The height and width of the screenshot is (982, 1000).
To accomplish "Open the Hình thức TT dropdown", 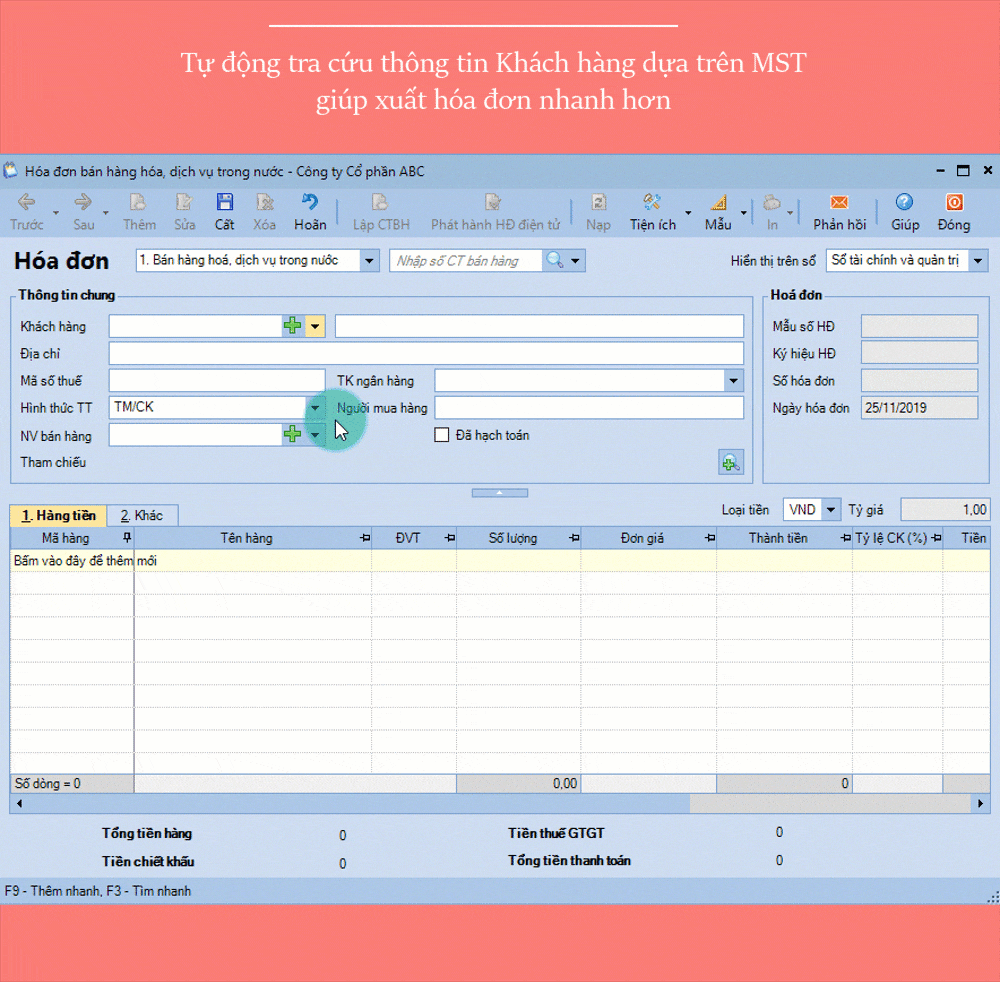I will pos(316,407).
